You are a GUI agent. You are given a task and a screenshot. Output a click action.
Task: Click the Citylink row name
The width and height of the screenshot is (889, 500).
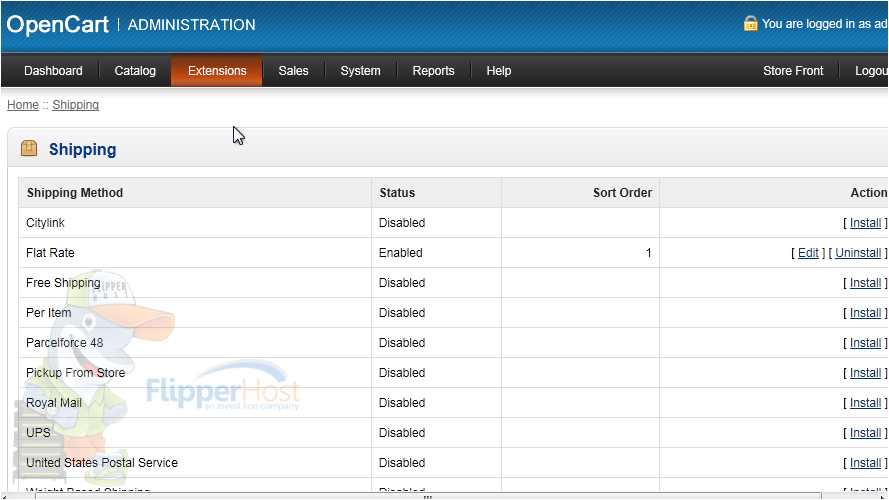(45, 223)
